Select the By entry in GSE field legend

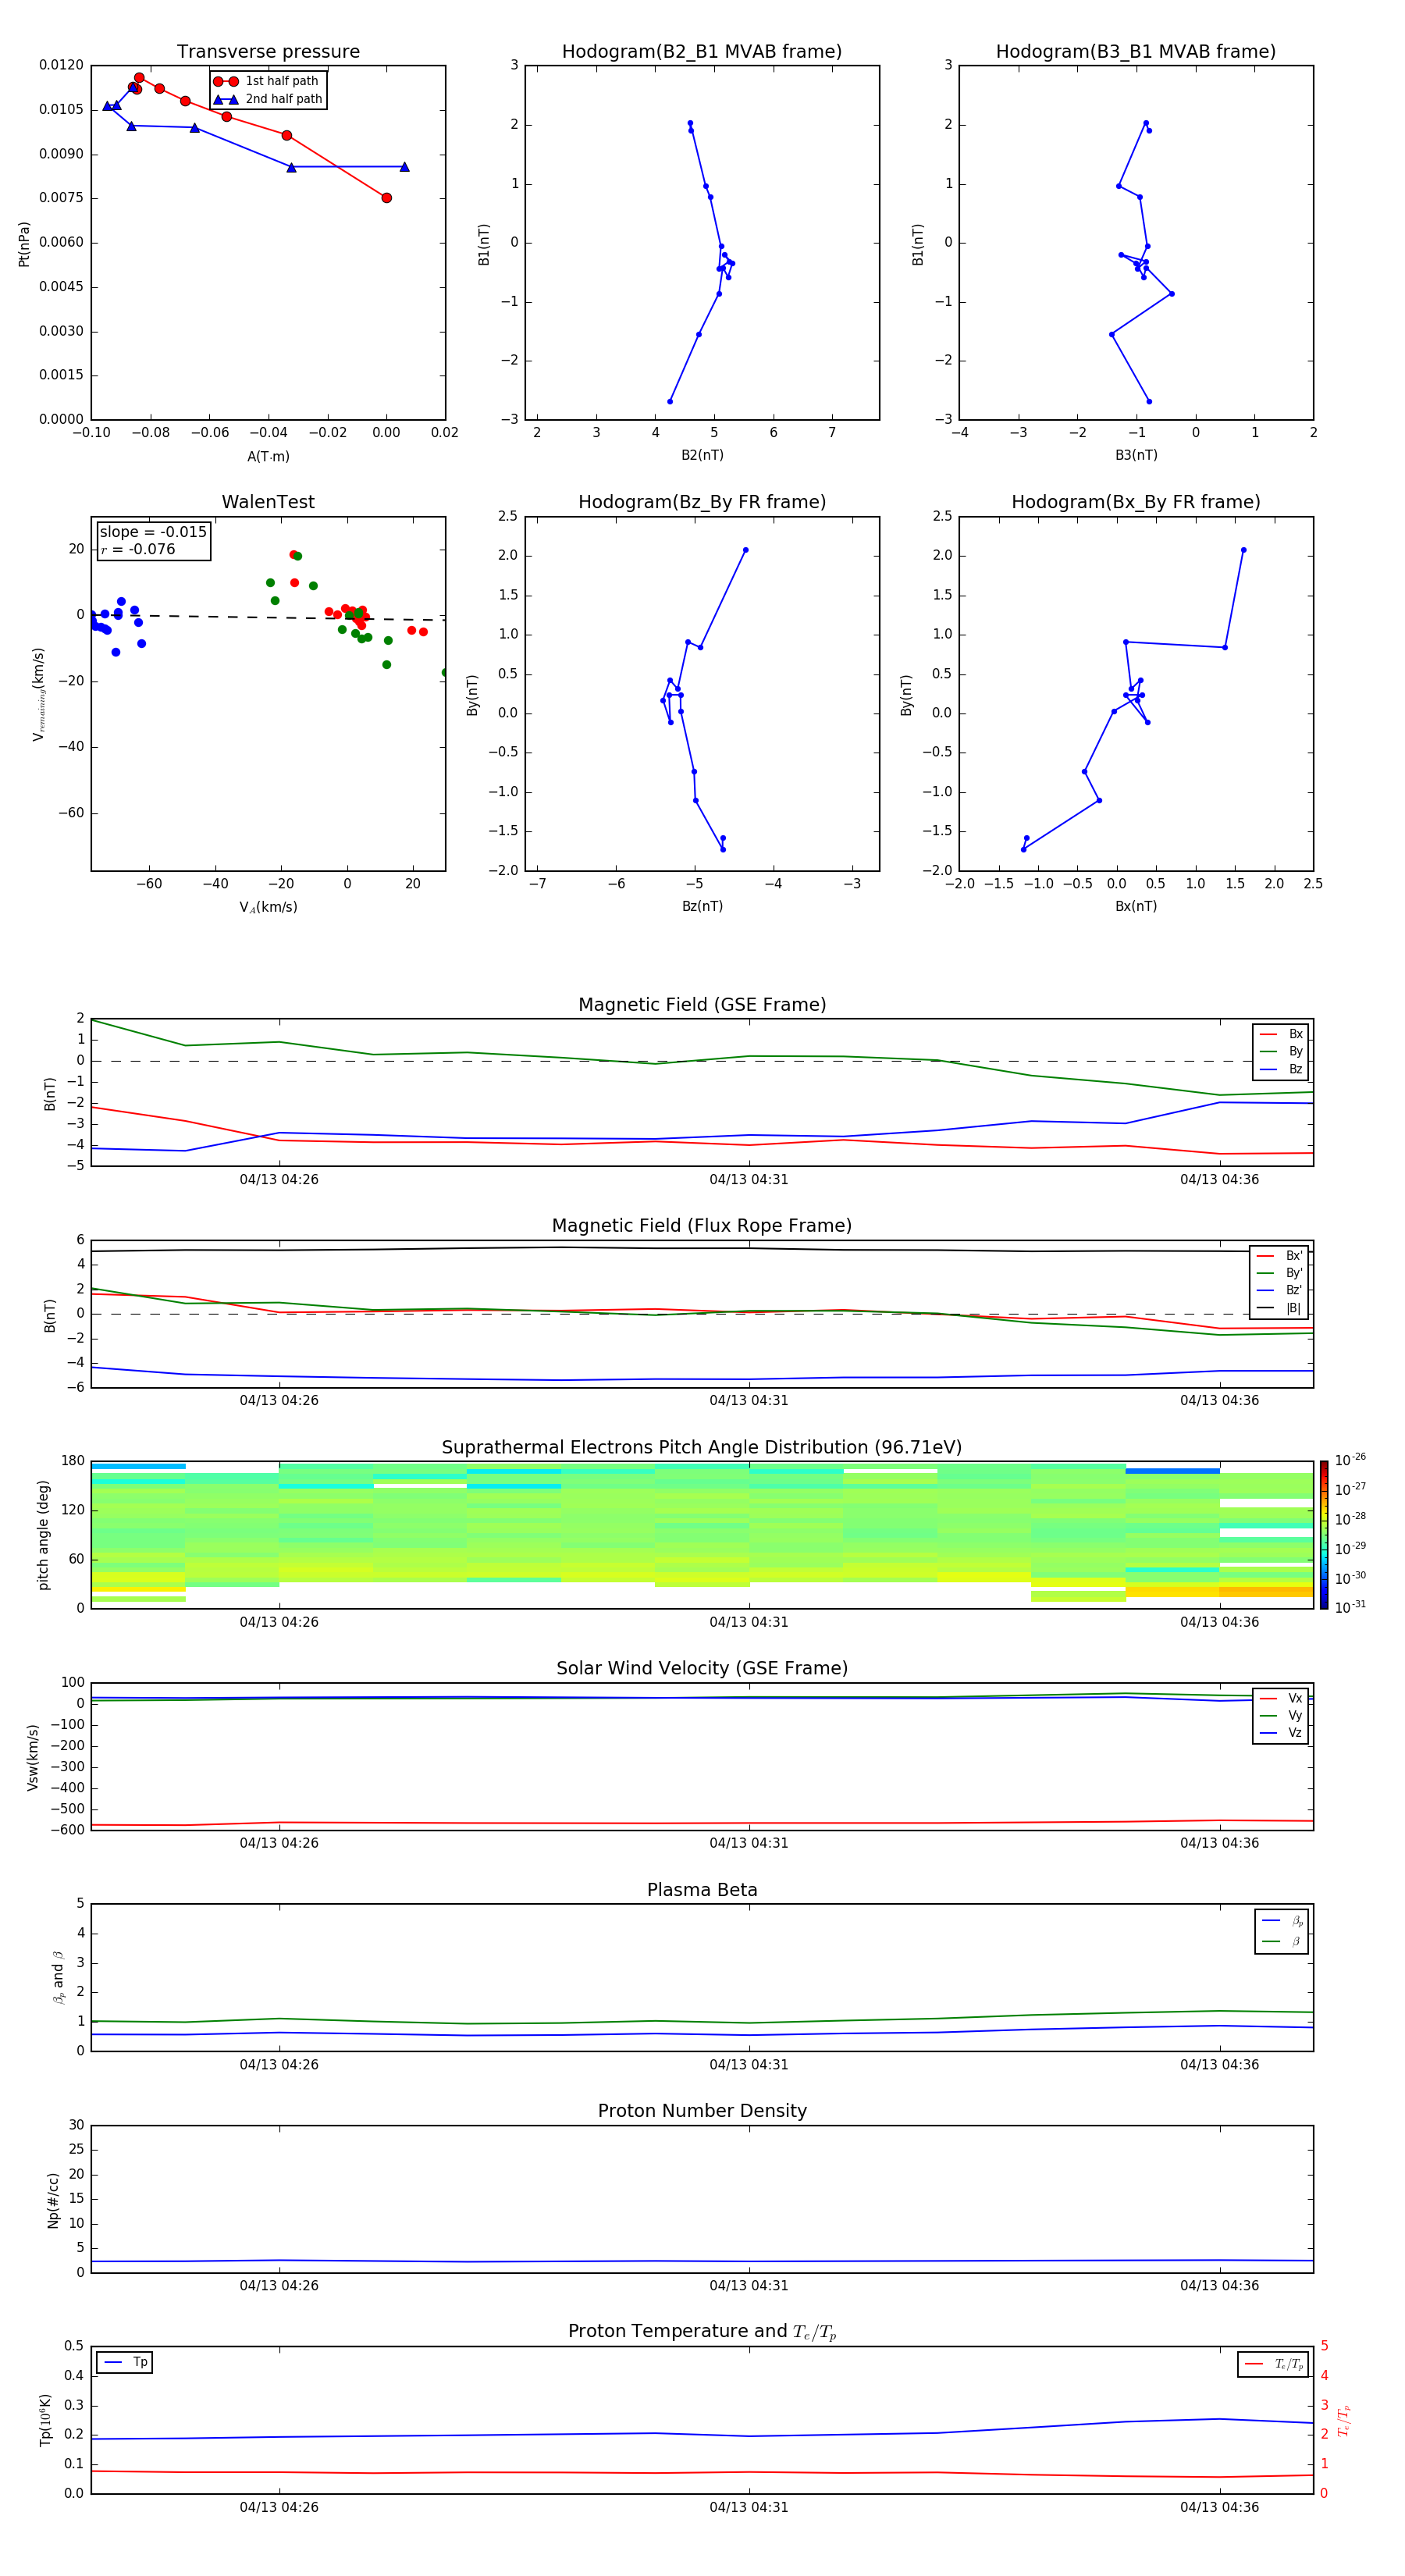(x=1281, y=1052)
